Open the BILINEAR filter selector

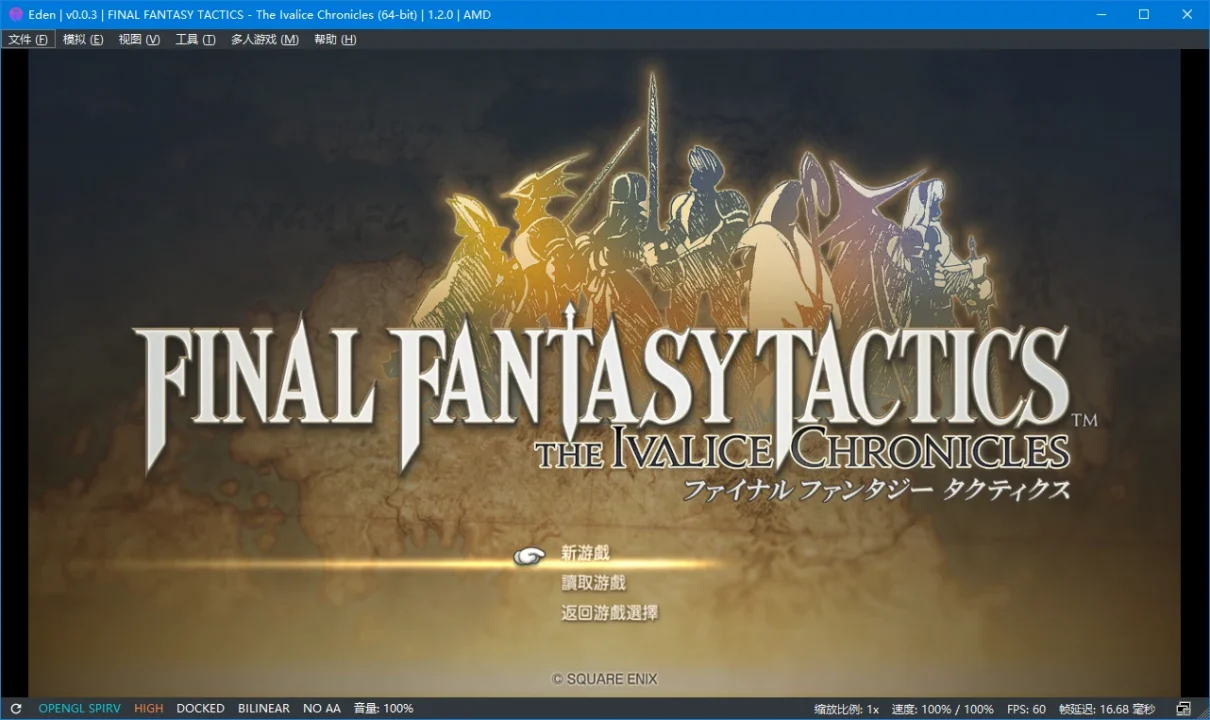point(263,708)
